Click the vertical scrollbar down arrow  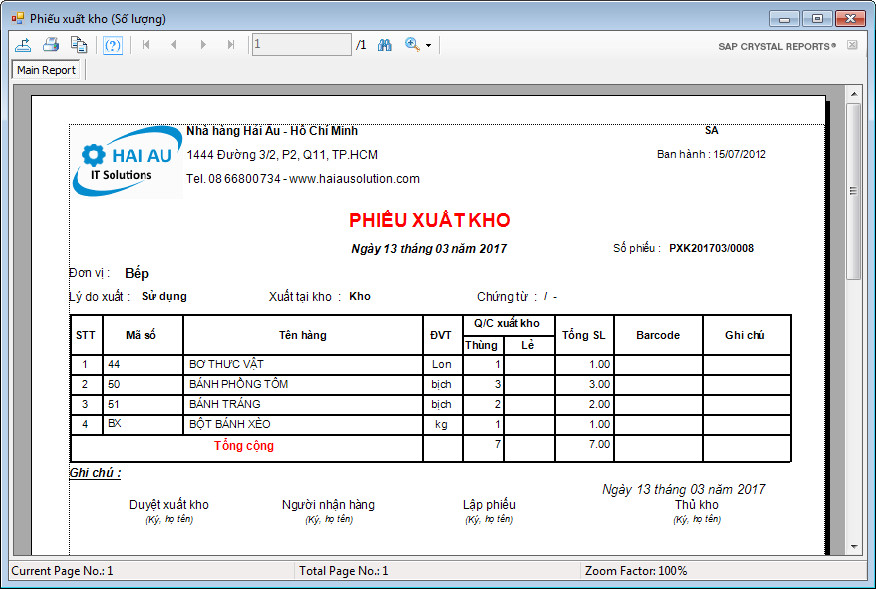pyautogui.click(x=853, y=547)
